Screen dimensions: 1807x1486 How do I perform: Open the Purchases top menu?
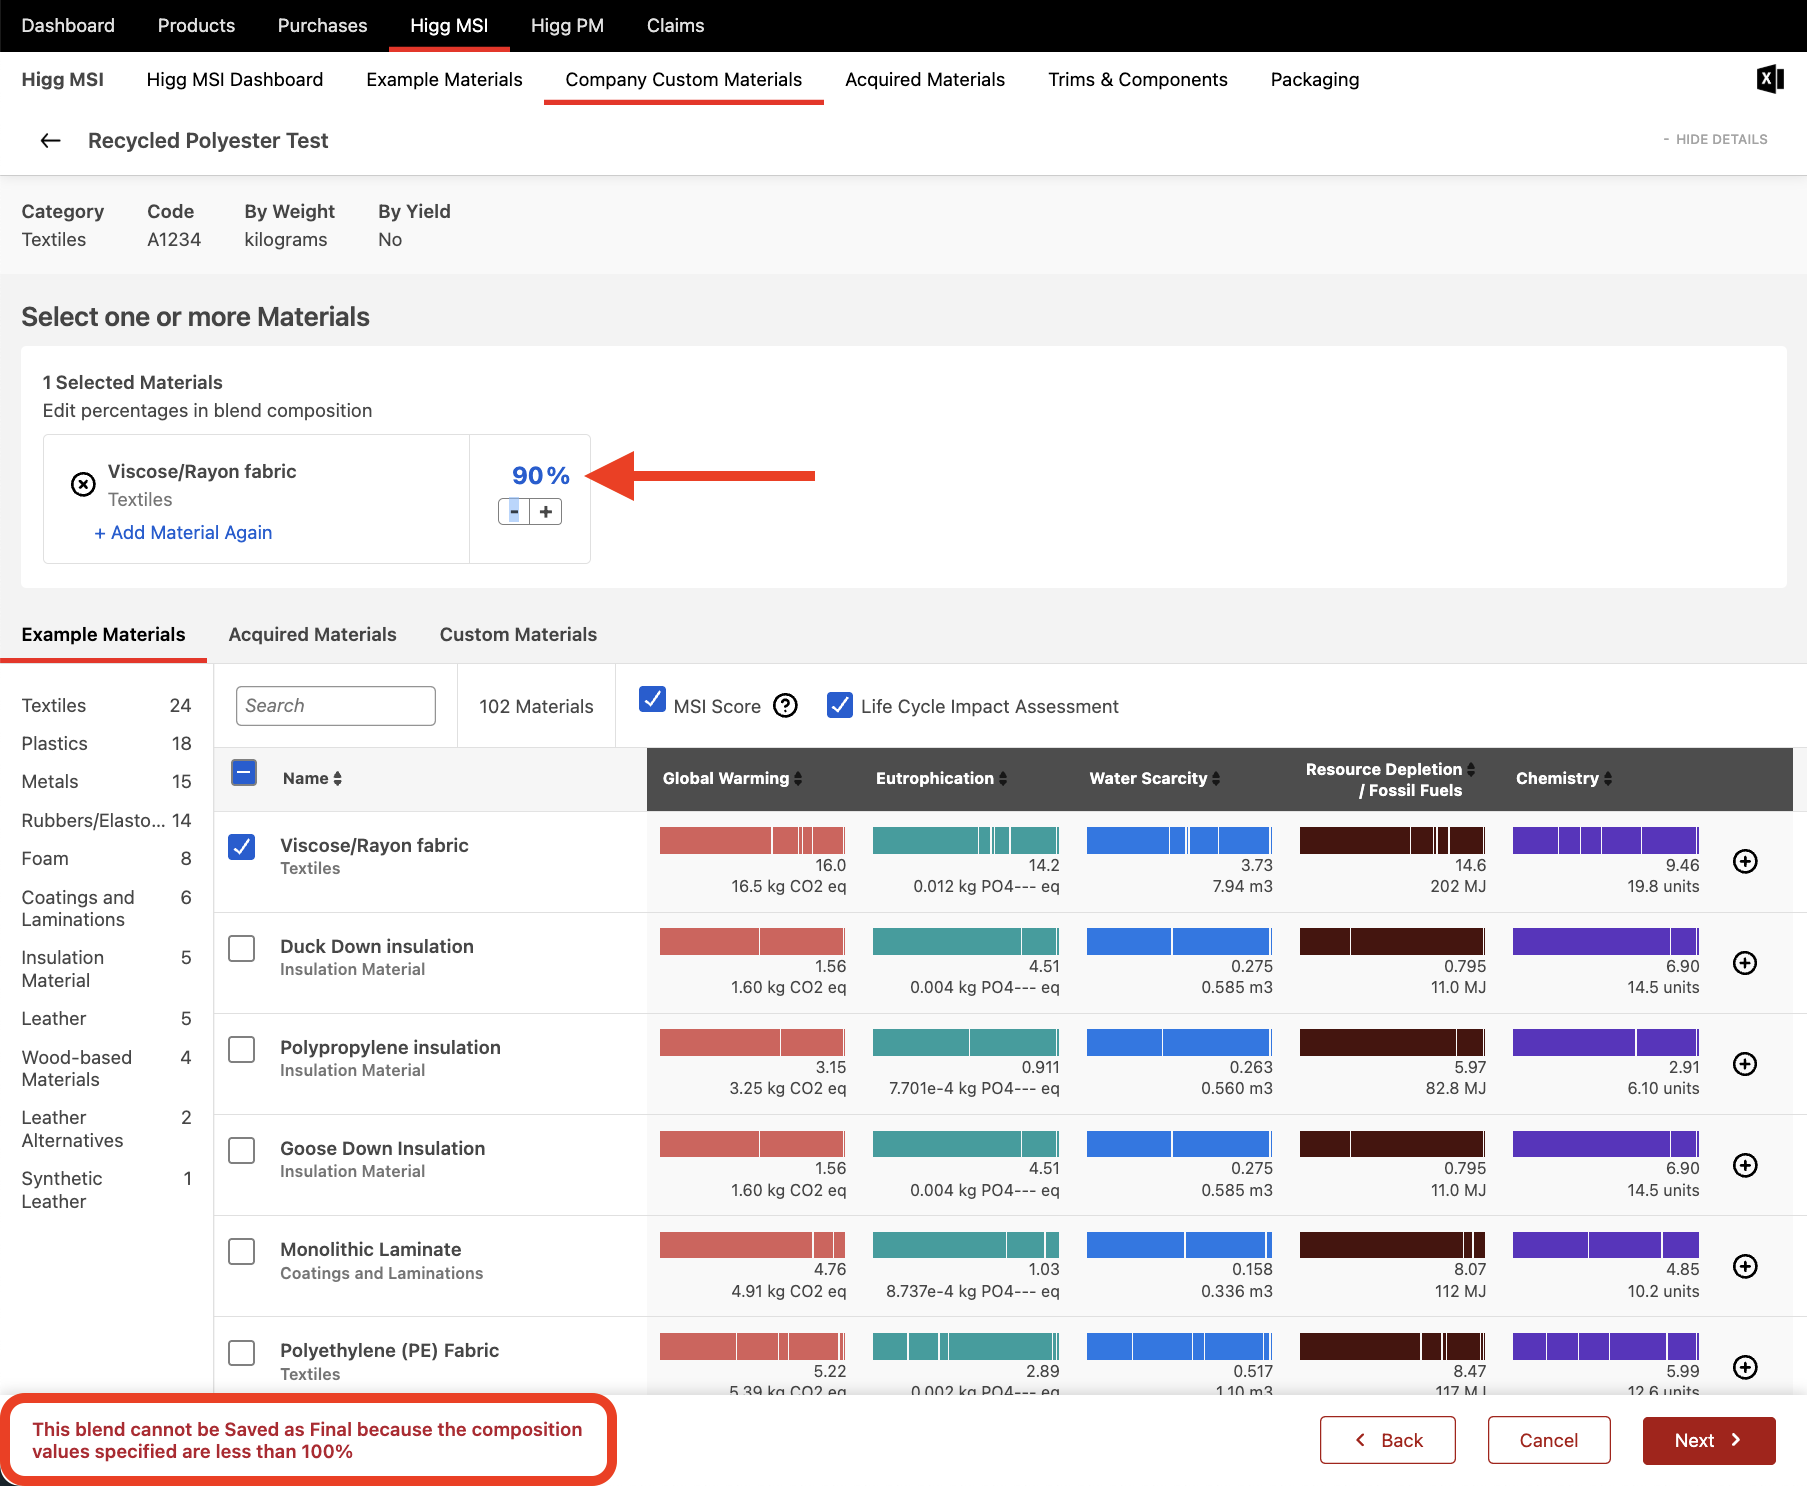322,26
